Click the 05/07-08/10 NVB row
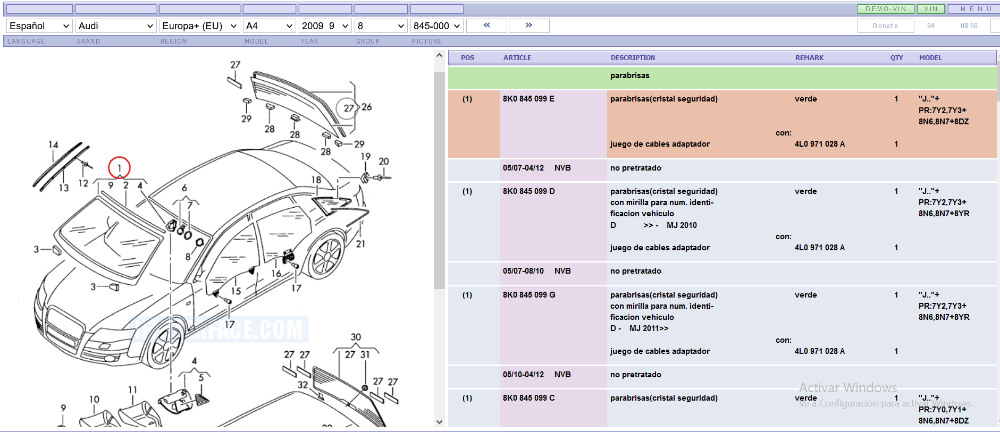The image size is (1000, 432). pyautogui.click(x=722, y=272)
